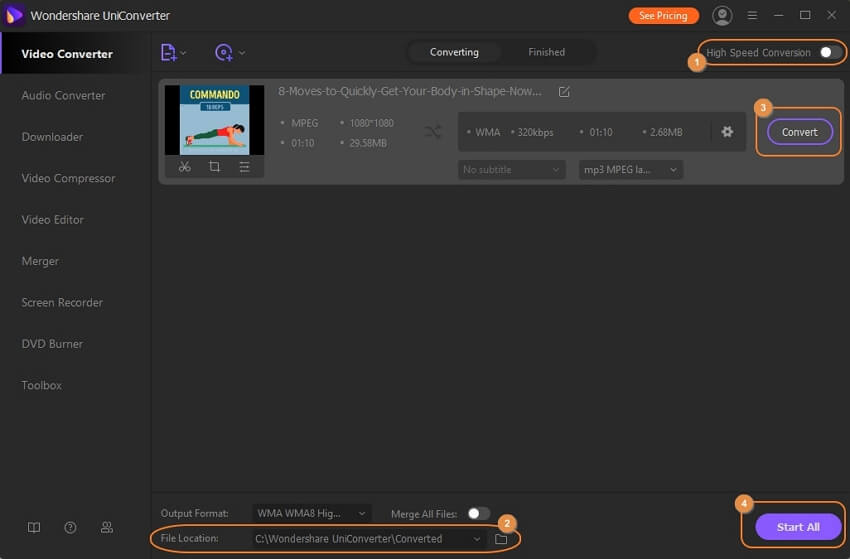Select Video Converter in sidebar
The image size is (850, 559).
(67, 54)
